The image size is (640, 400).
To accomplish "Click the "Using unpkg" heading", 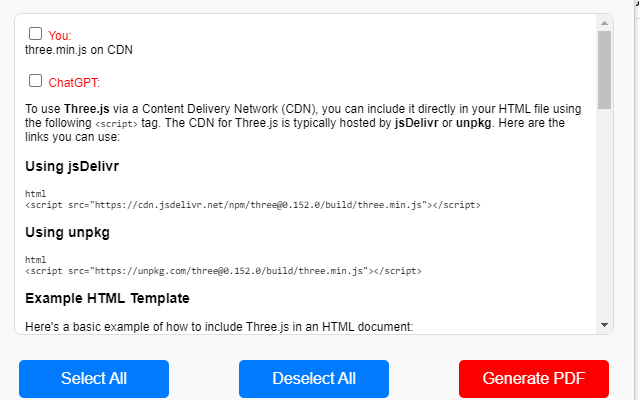I will tap(67, 232).
